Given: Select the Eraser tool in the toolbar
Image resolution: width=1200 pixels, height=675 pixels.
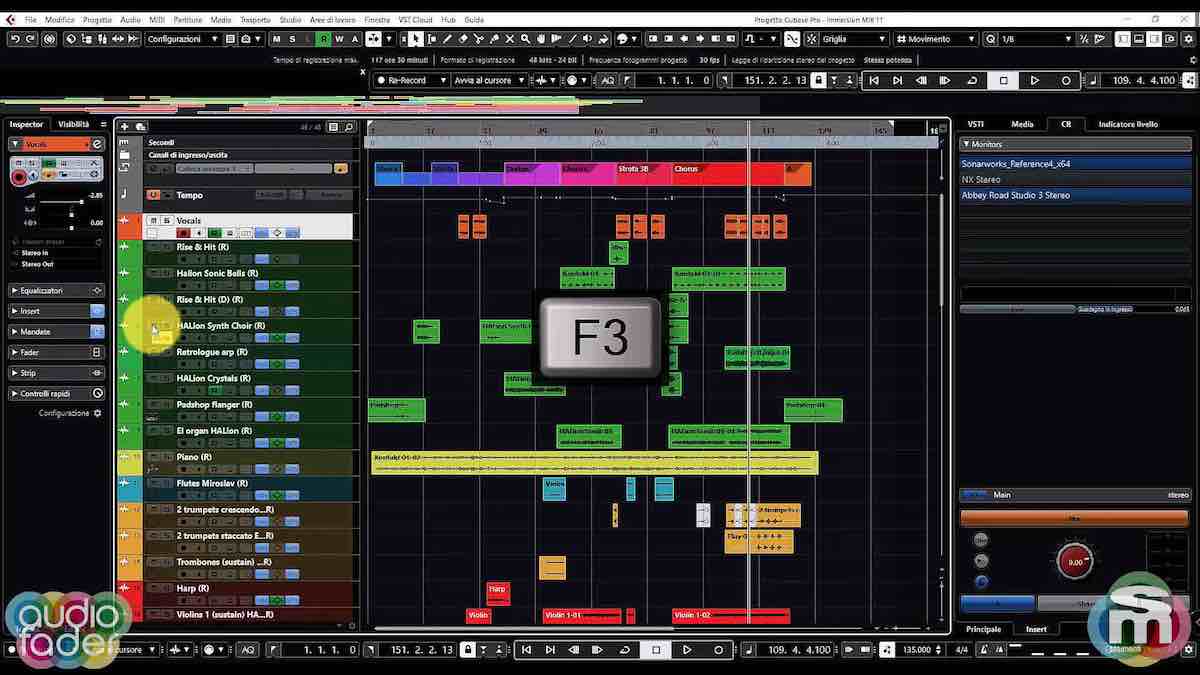Looking at the screenshot, I should 462,38.
